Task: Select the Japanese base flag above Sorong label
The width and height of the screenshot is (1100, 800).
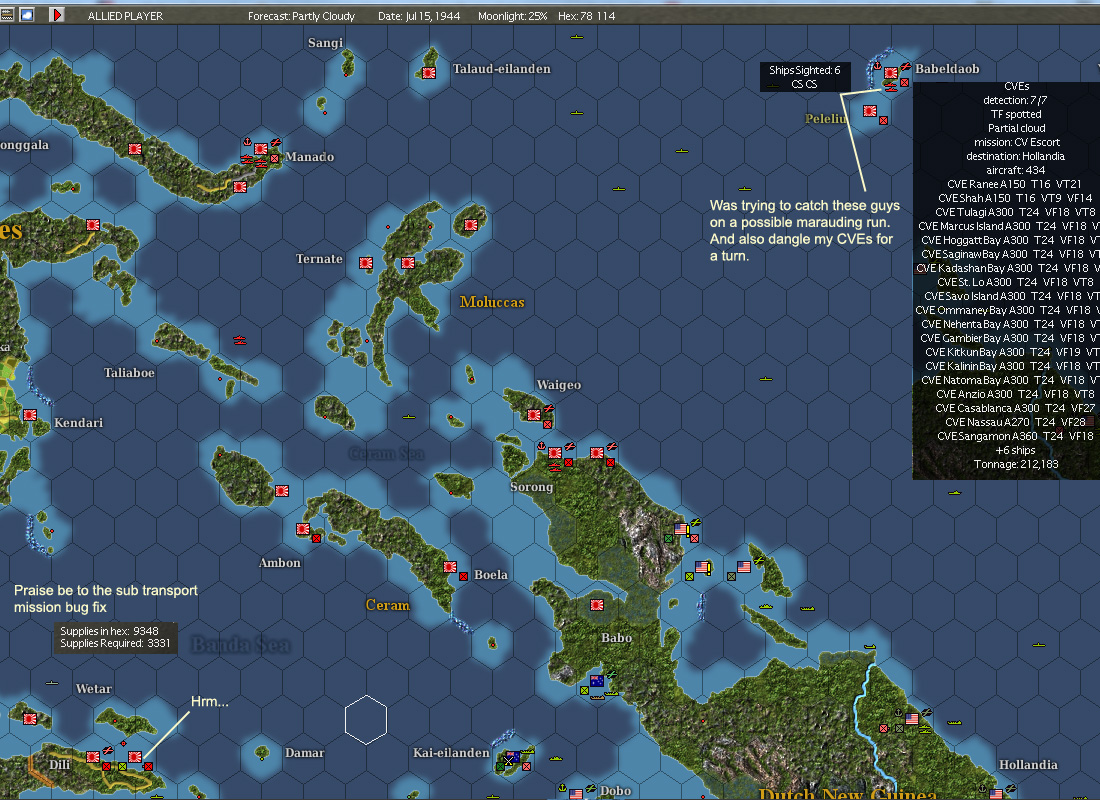Action: pos(555,453)
